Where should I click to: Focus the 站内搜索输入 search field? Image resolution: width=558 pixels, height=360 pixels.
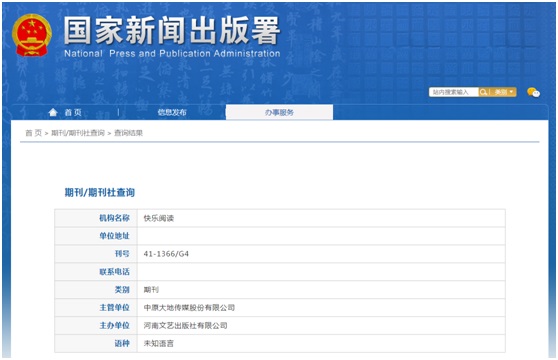click(453, 92)
